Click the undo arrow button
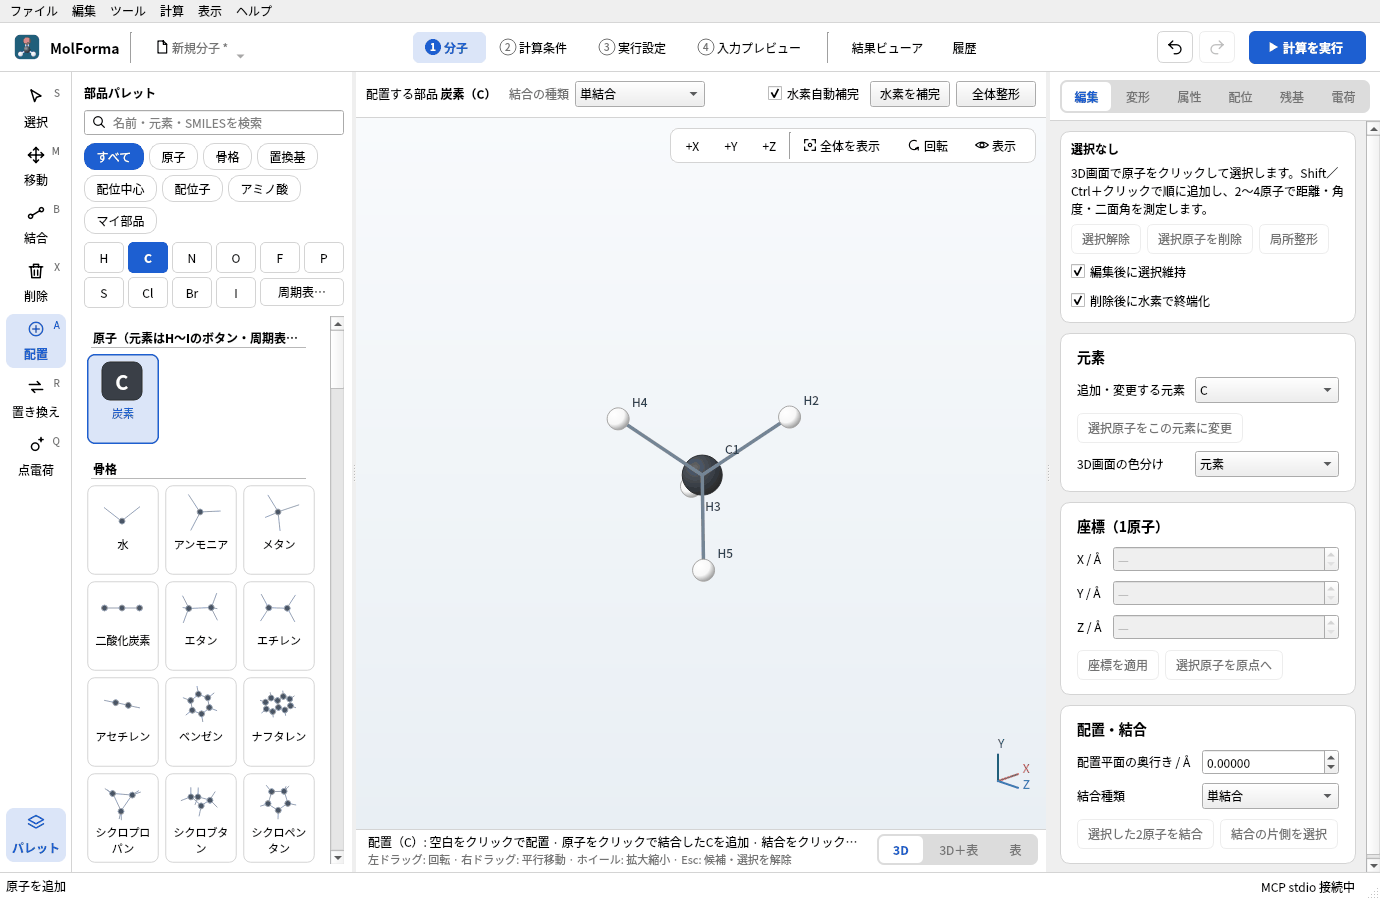This screenshot has height=900, width=1380. point(1175,47)
